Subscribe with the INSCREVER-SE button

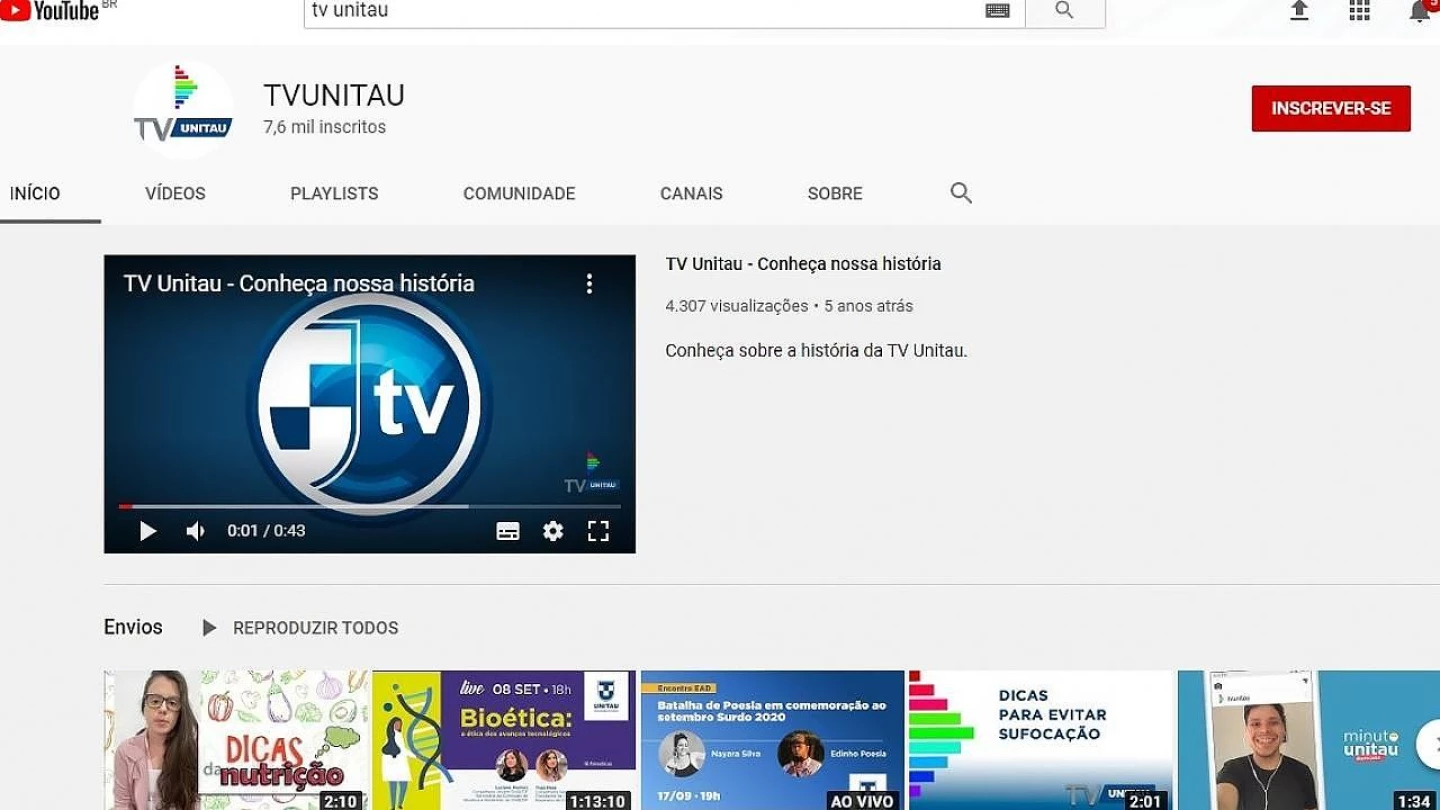[x=1331, y=108]
